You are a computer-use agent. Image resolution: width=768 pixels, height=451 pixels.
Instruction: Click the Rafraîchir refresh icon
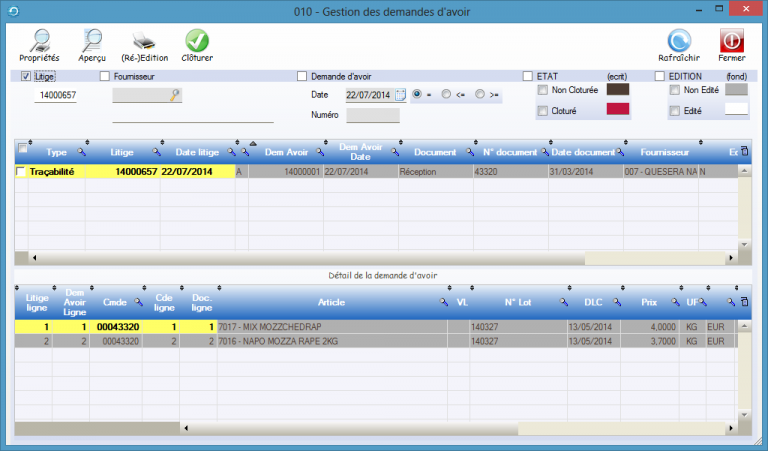pos(680,41)
